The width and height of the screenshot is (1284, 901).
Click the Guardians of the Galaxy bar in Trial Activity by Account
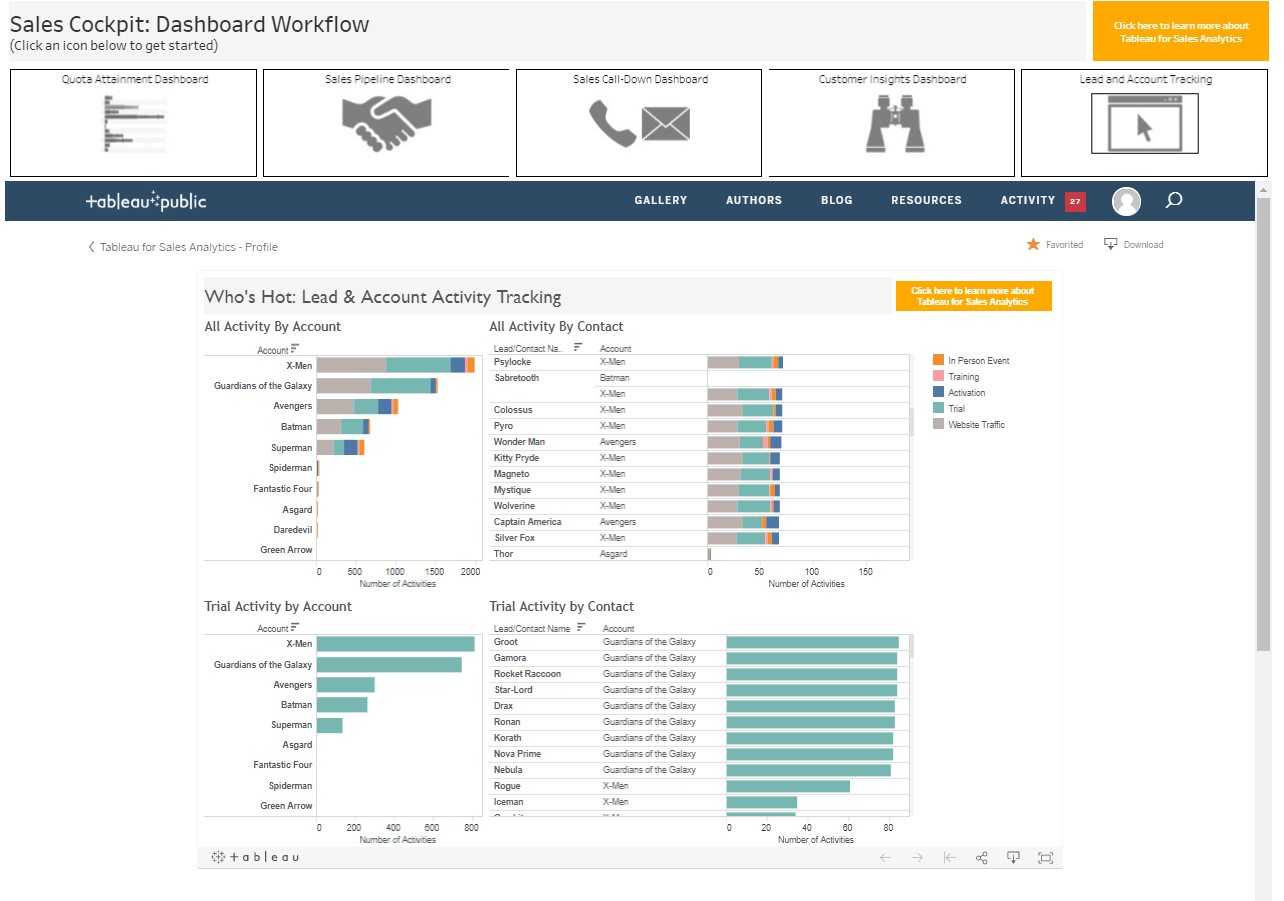[389, 664]
